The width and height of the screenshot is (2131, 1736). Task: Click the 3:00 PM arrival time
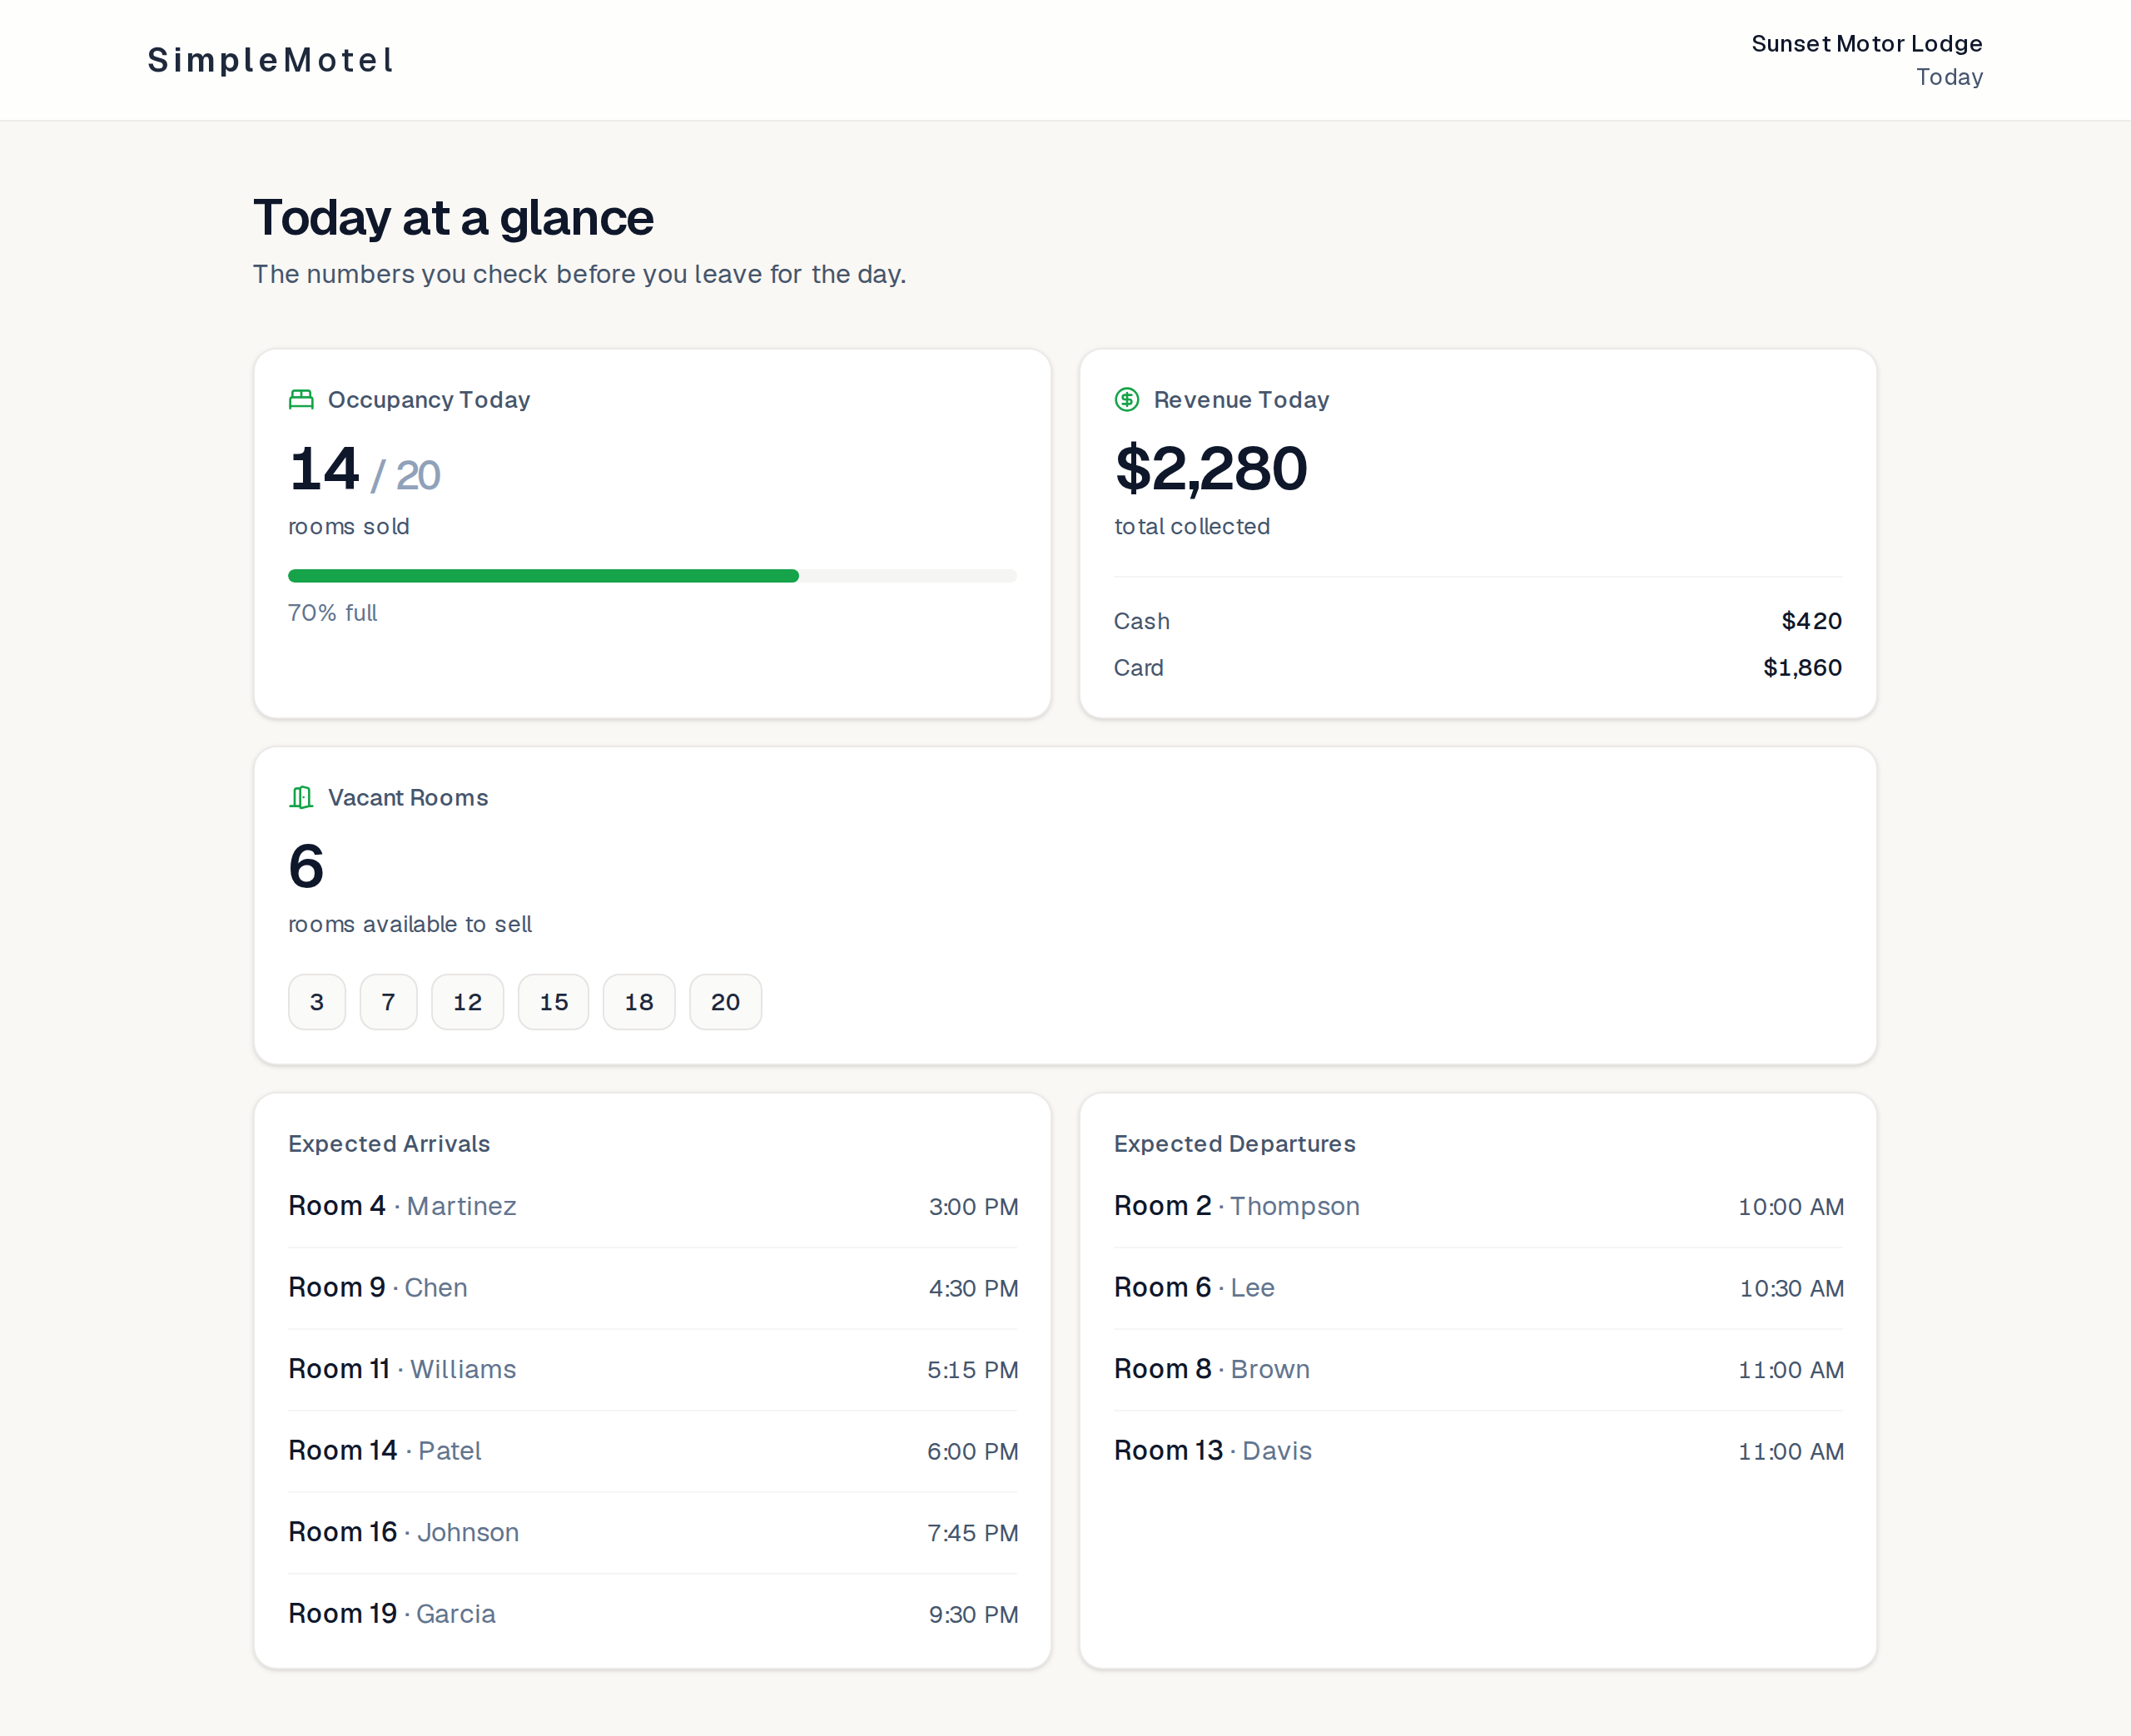coord(973,1207)
